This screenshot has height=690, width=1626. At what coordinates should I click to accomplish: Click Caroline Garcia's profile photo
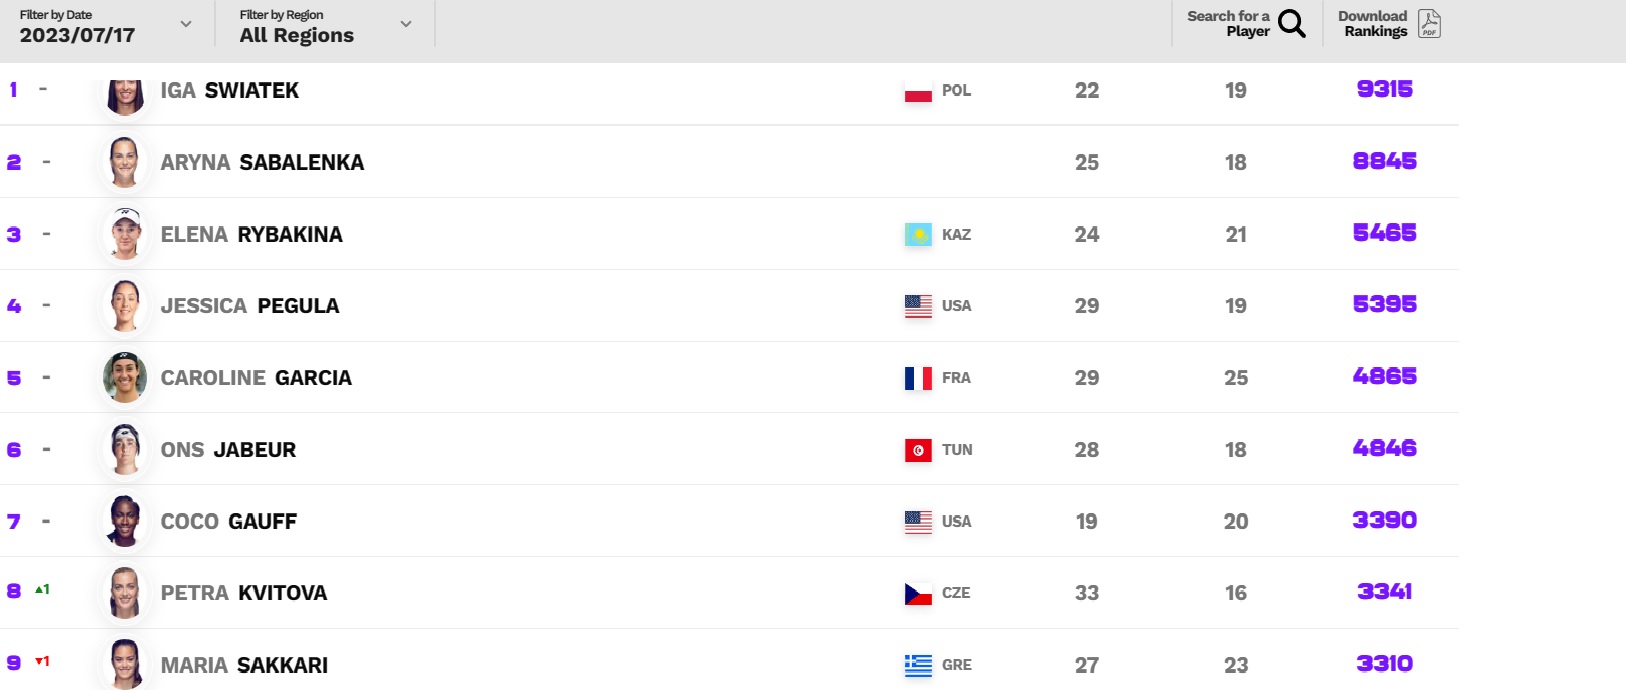125,378
